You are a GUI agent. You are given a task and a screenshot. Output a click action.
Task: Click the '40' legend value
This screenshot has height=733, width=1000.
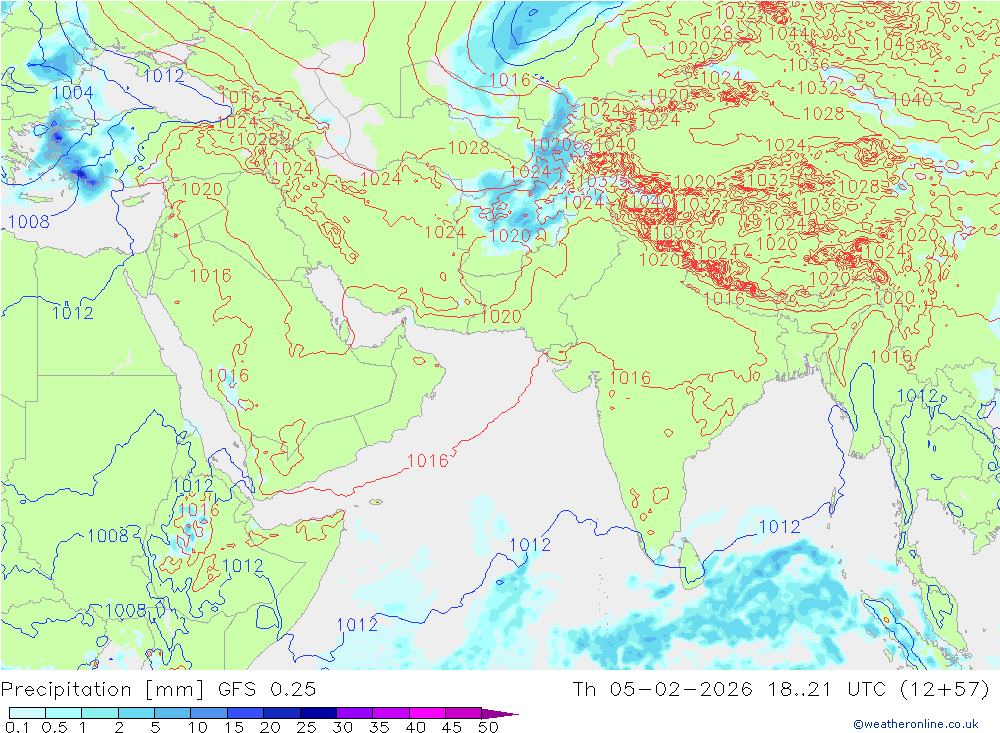416,727
